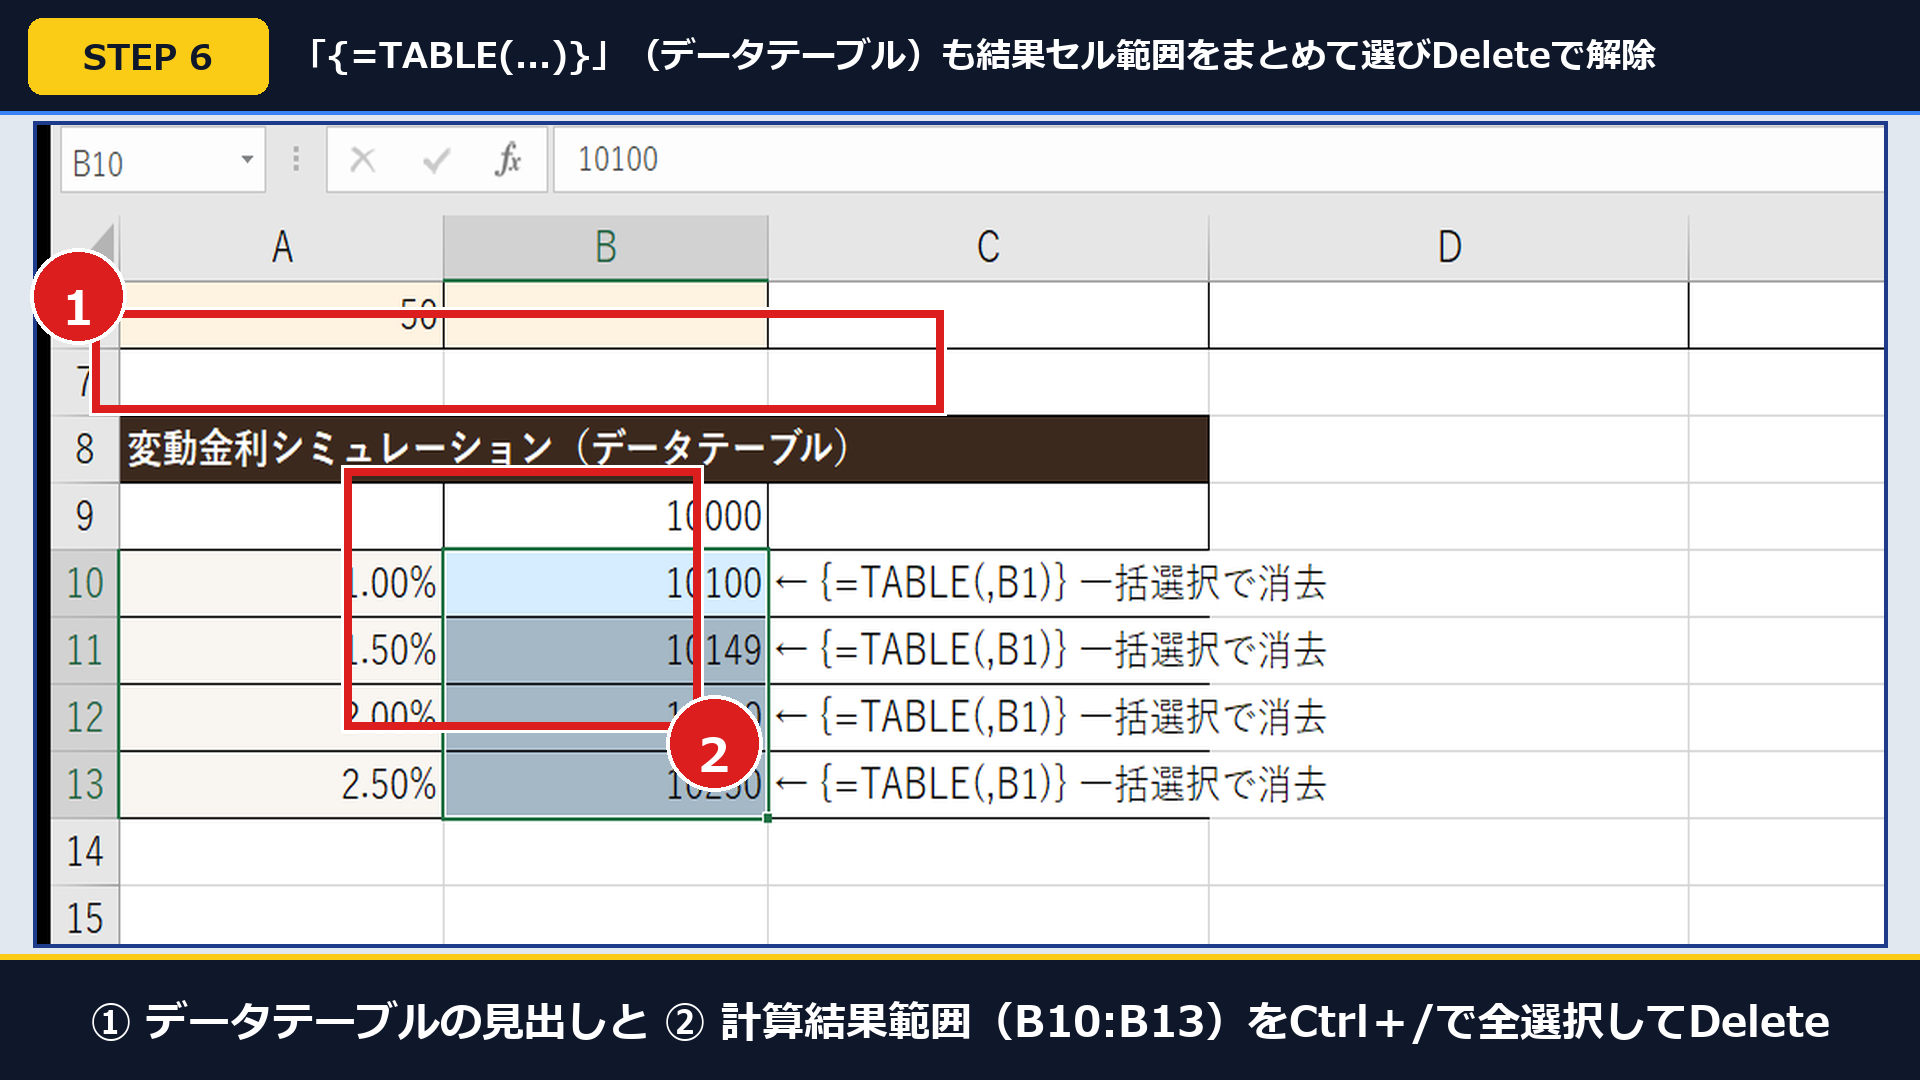Select row 10 header
1920x1080 pixels.
85,583
